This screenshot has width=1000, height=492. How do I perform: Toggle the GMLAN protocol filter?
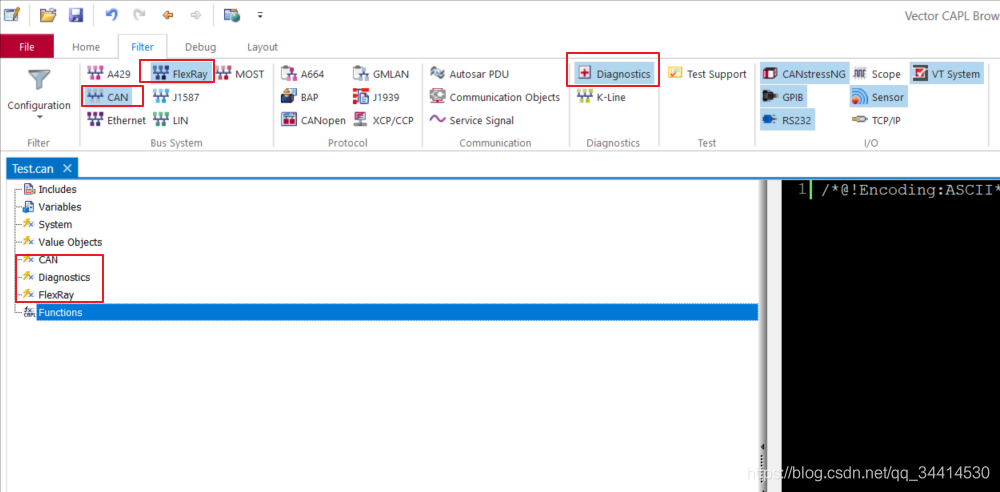click(381, 74)
